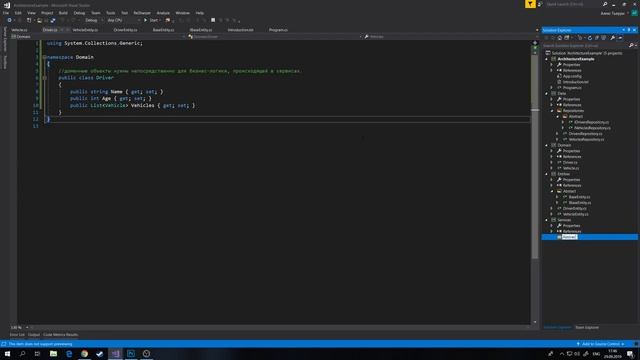This screenshot has height=360, width=640.
Task: Click the Solution Explorer Home icon
Action: coord(560,38)
